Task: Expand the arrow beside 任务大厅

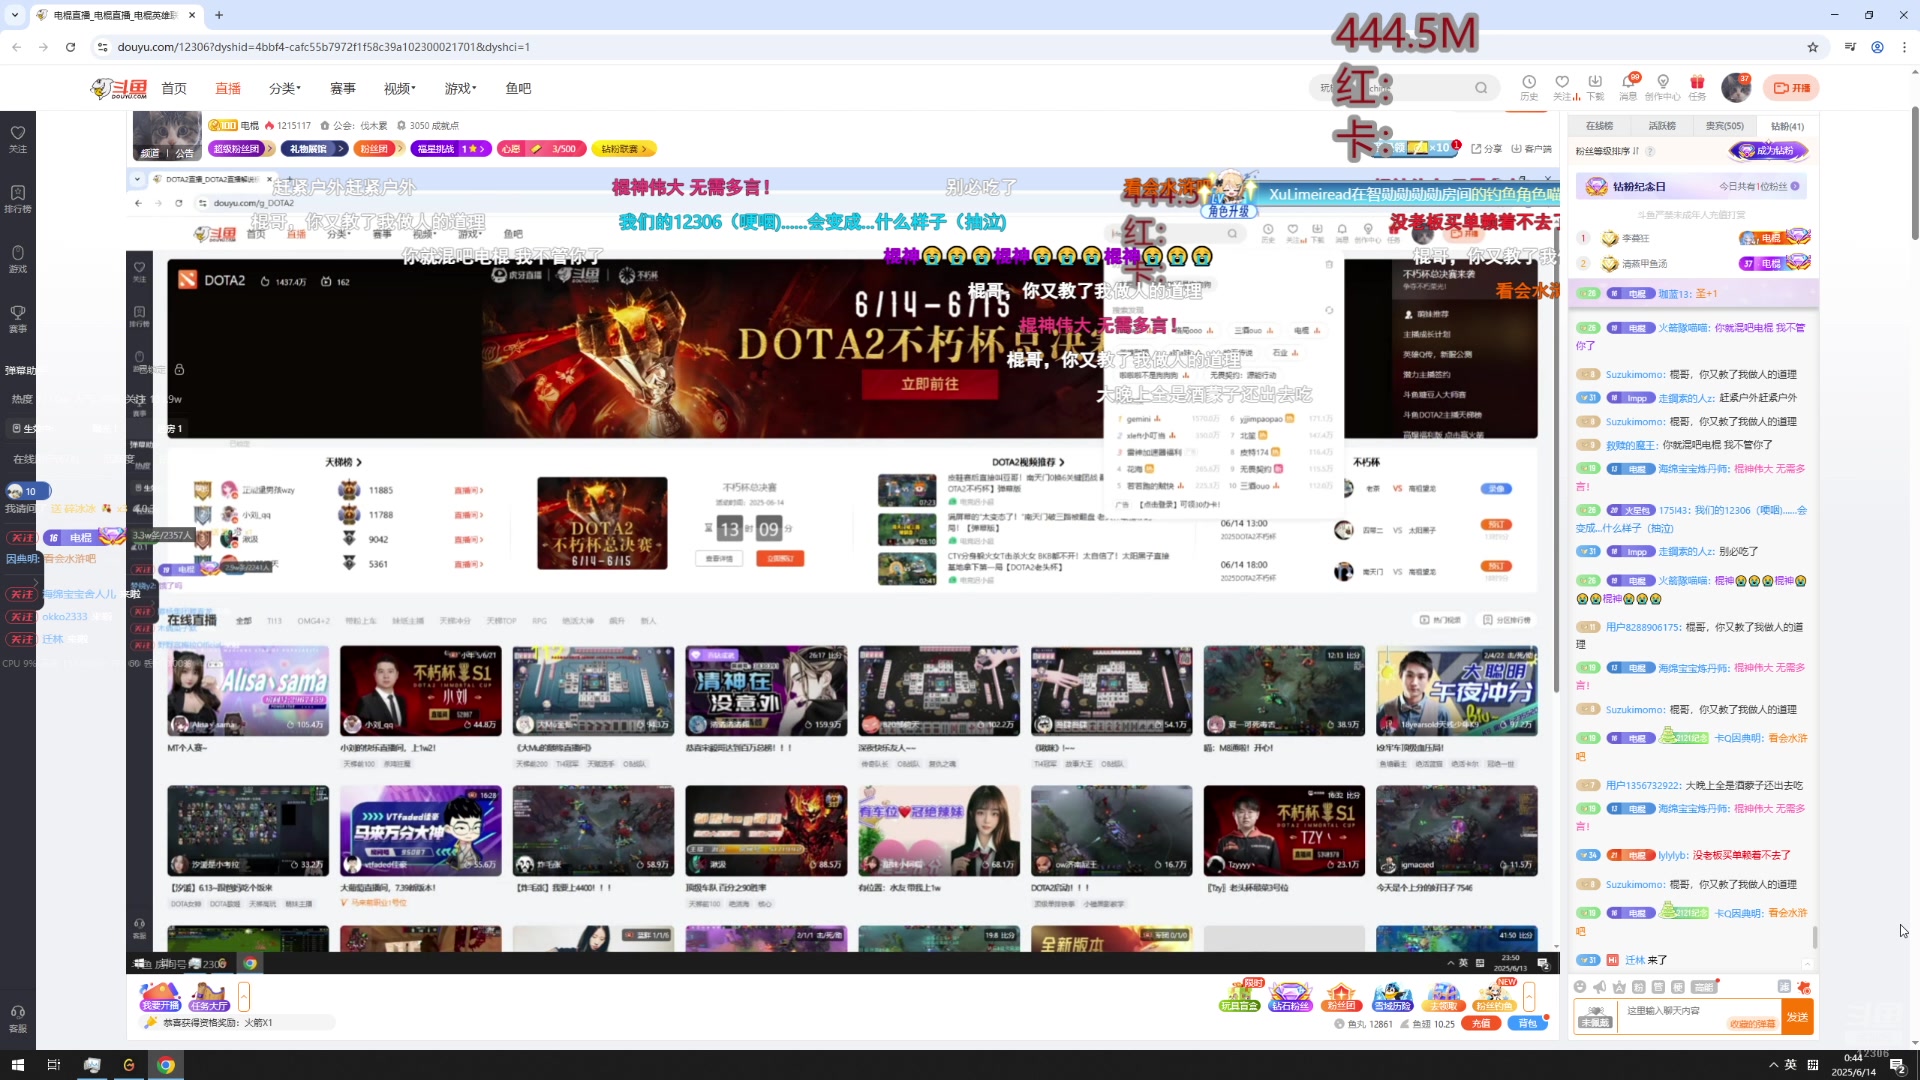Action: pos(244,997)
